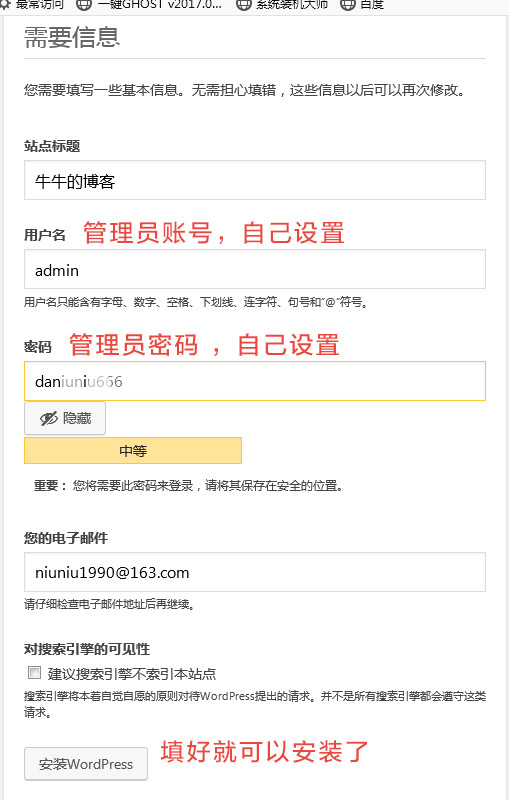Click the 安装WordPress button
The image size is (509, 800).
click(86, 764)
